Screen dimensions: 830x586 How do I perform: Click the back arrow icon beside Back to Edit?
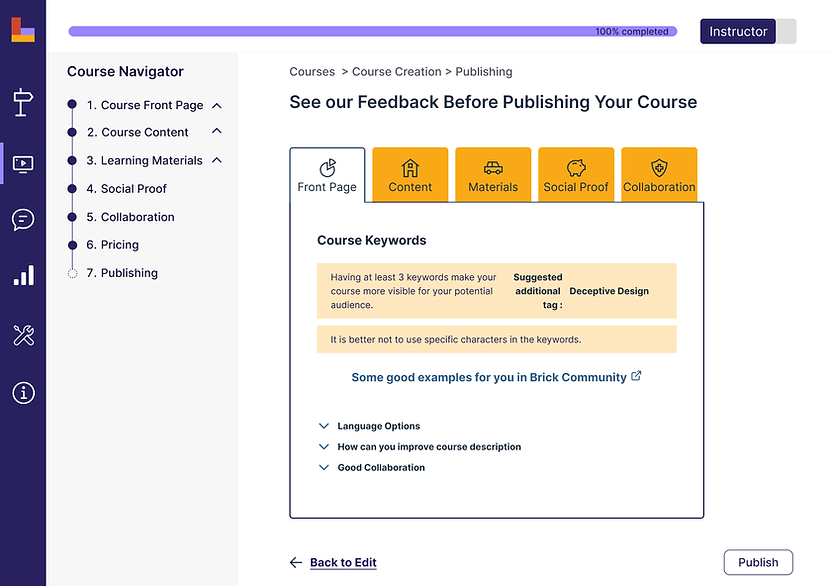(x=296, y=562)
